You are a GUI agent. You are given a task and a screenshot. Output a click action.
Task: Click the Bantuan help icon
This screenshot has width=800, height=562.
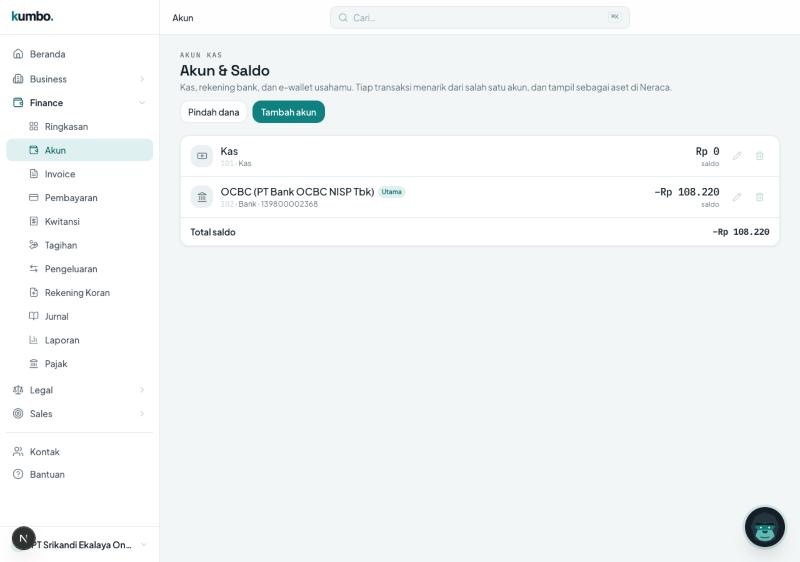(18, 474)
